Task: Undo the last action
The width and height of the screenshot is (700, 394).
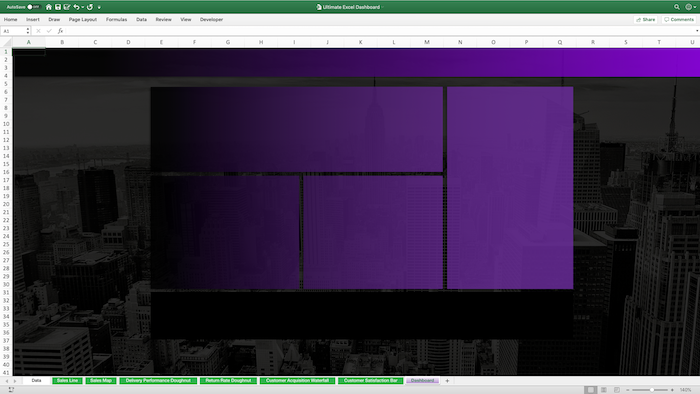Action: (76, 7)
